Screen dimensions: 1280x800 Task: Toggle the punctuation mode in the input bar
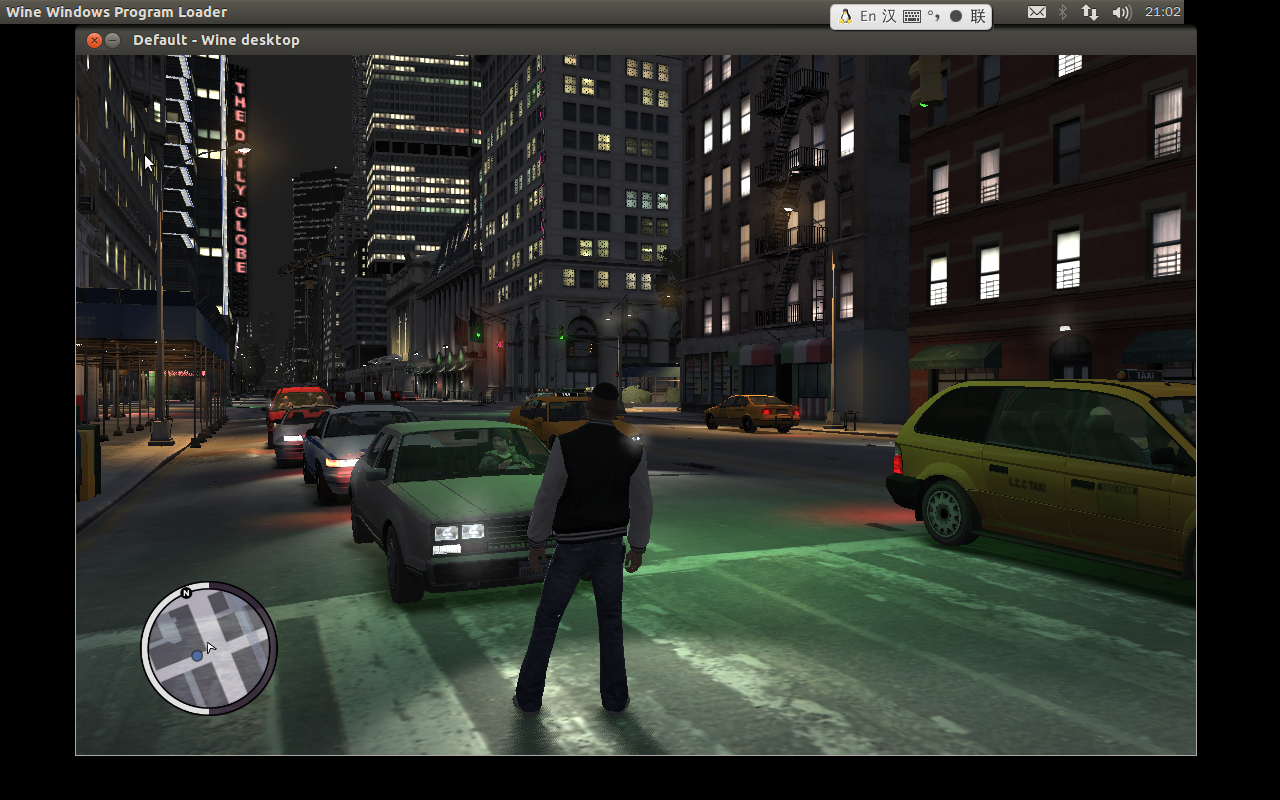tap(933, 16)
